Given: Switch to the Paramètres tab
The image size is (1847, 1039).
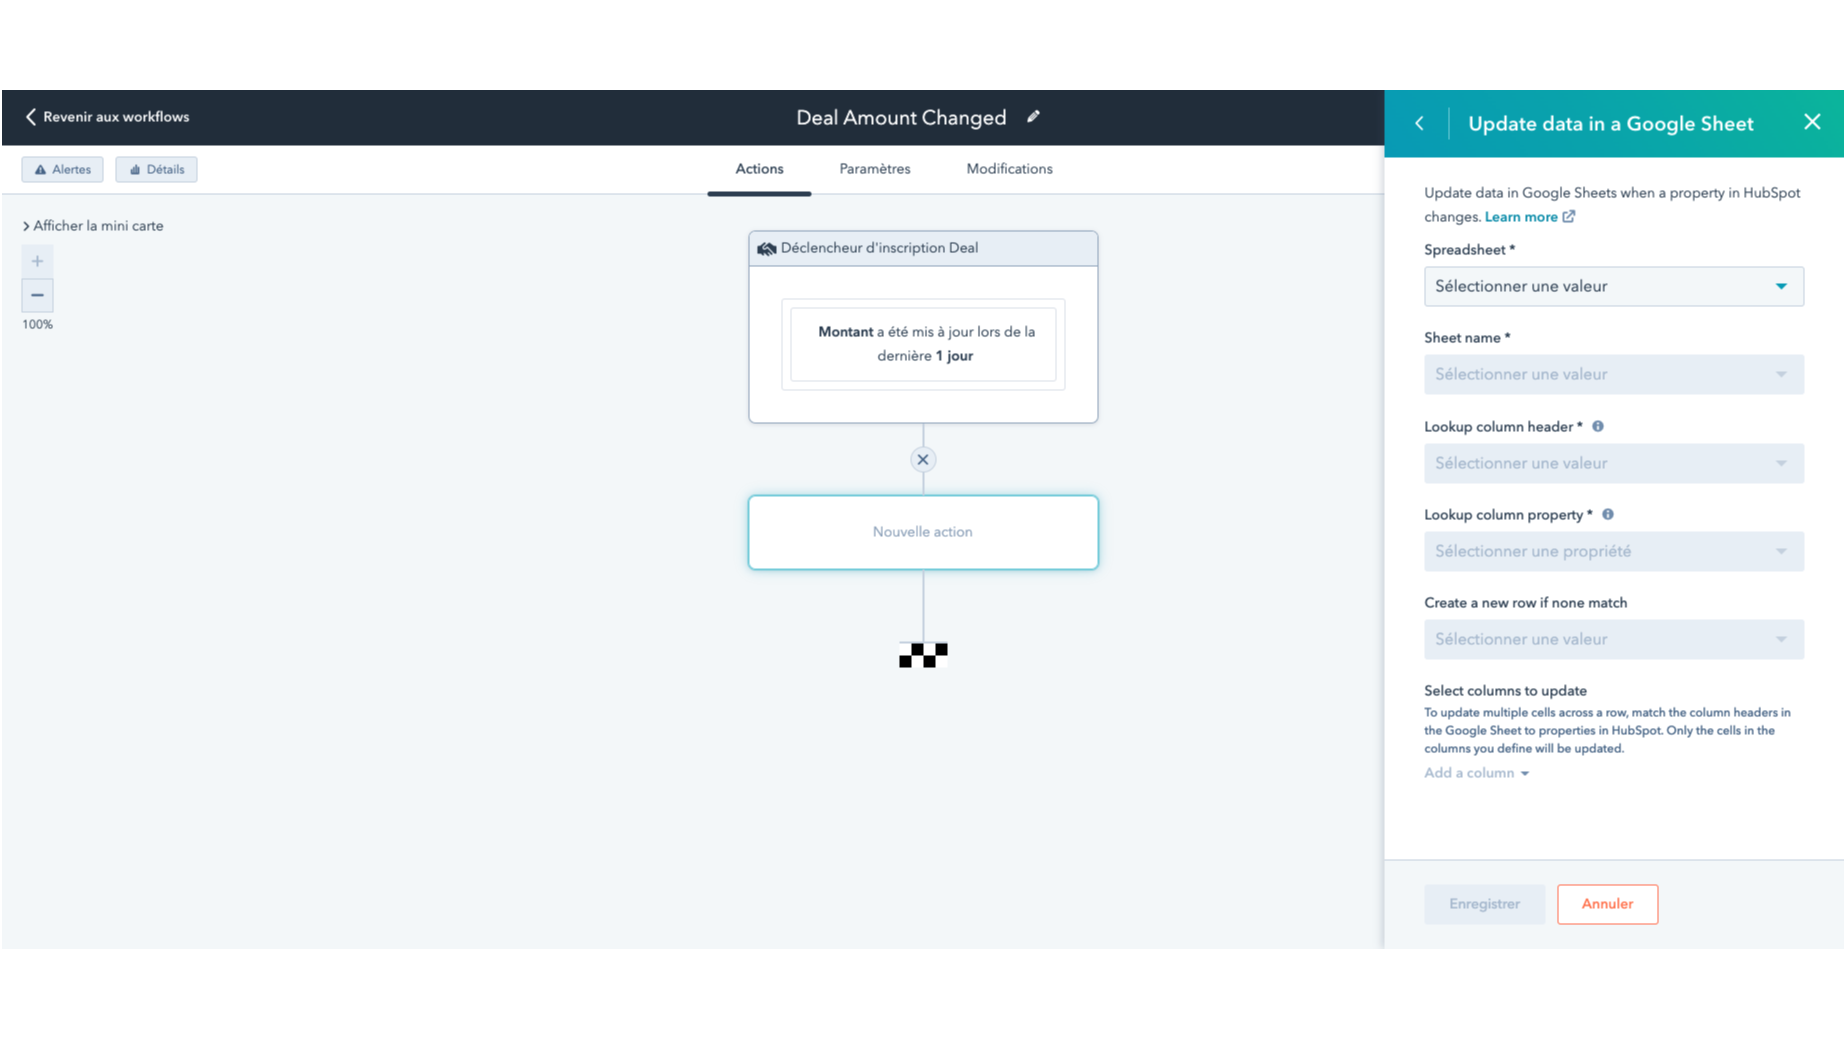Looking at the screenshot, I should [x=874, y=169].
